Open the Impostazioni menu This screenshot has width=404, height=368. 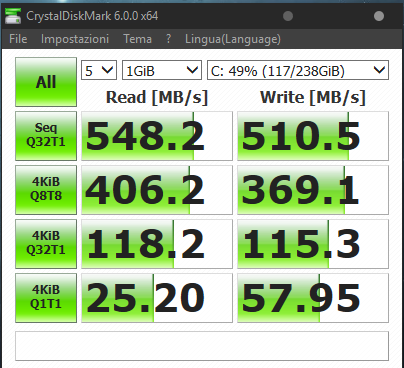pos(75,39)
